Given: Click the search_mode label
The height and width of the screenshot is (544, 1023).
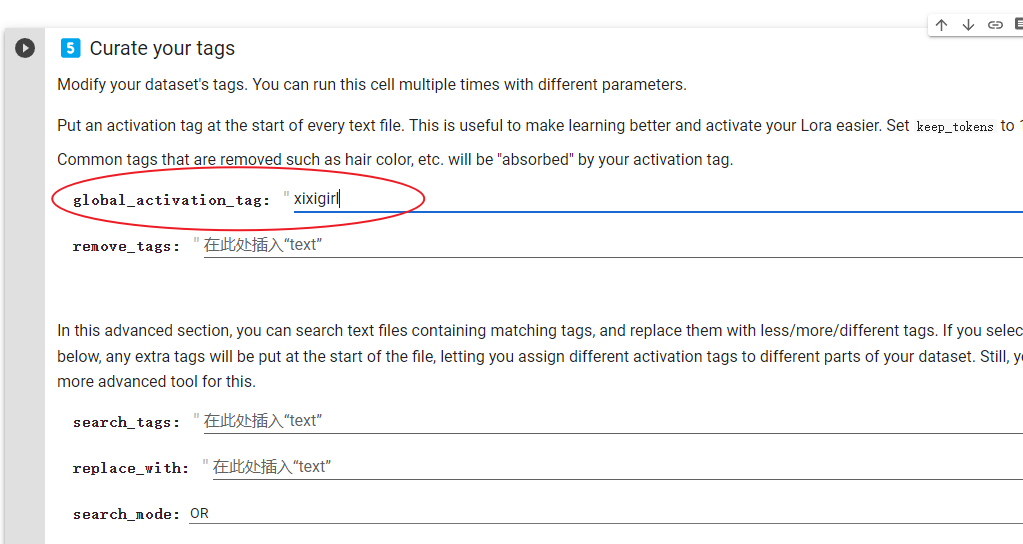Looking at the screenshot, I should pos(127,514).
